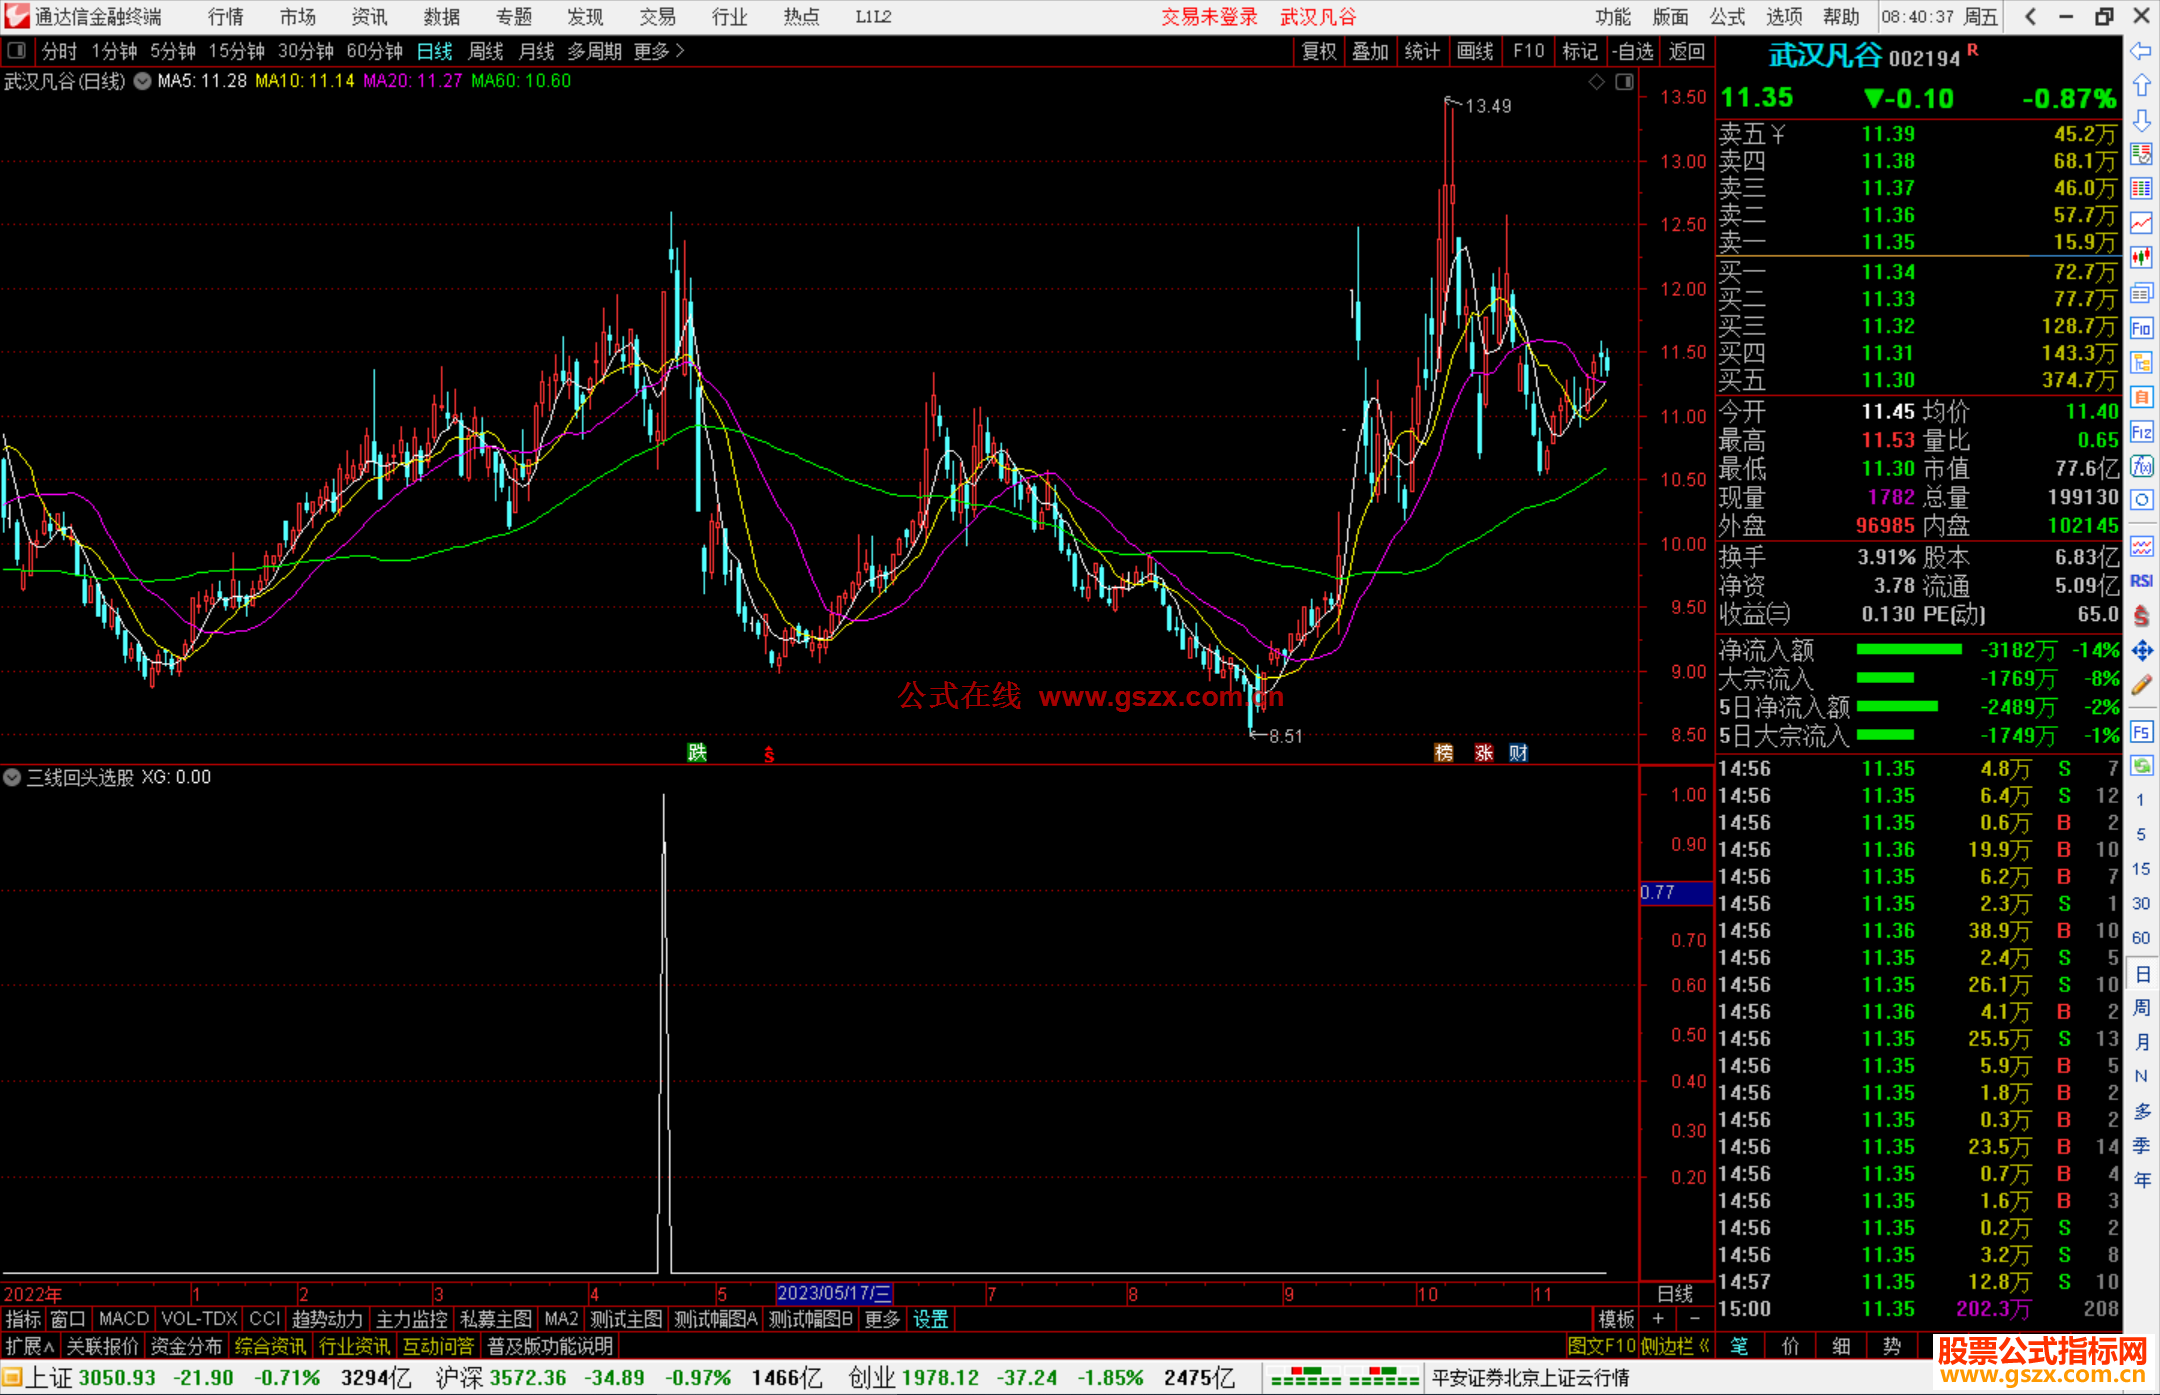Screen dimensions: 2160x1395
Task: Toggle the 三线回头选股 indicator circle button
Action: pos(12,777)
